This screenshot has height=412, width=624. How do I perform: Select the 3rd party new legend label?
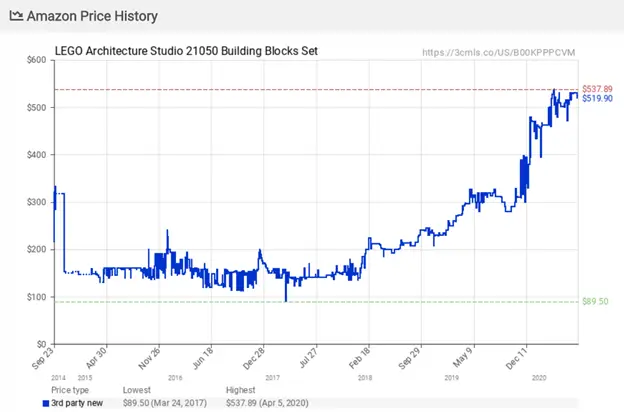coord(77,403)
